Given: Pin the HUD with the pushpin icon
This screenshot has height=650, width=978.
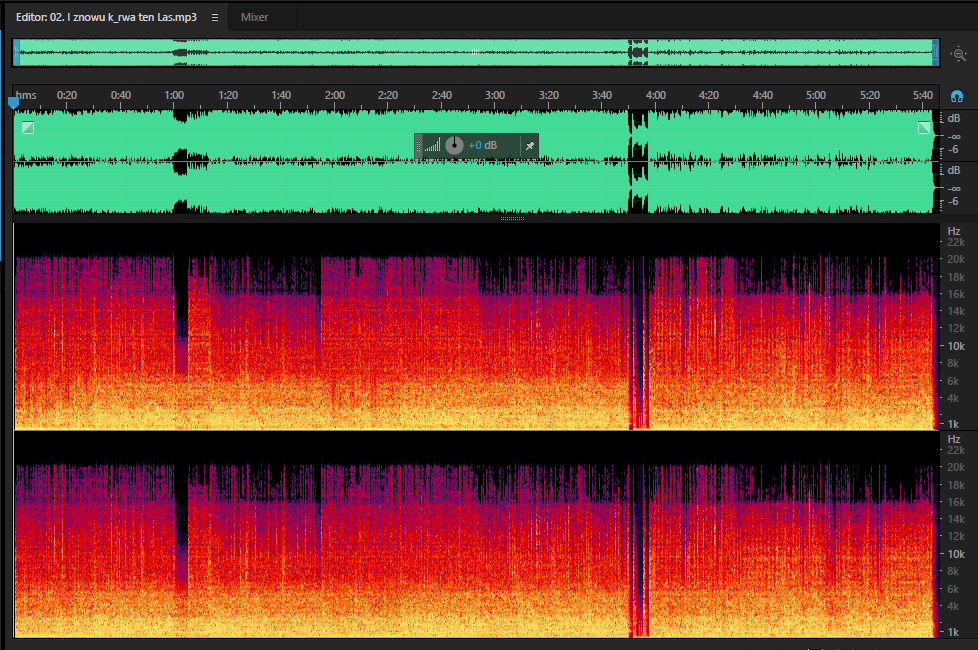Looking at the screenshot, I should 530,146.
